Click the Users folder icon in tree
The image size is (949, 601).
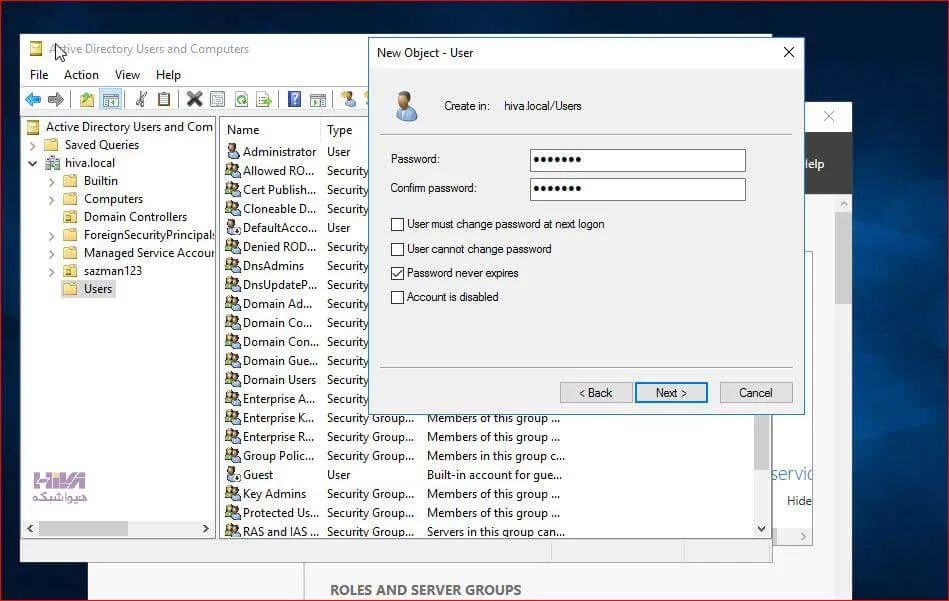pyautogui.click(x=71, y=288)
